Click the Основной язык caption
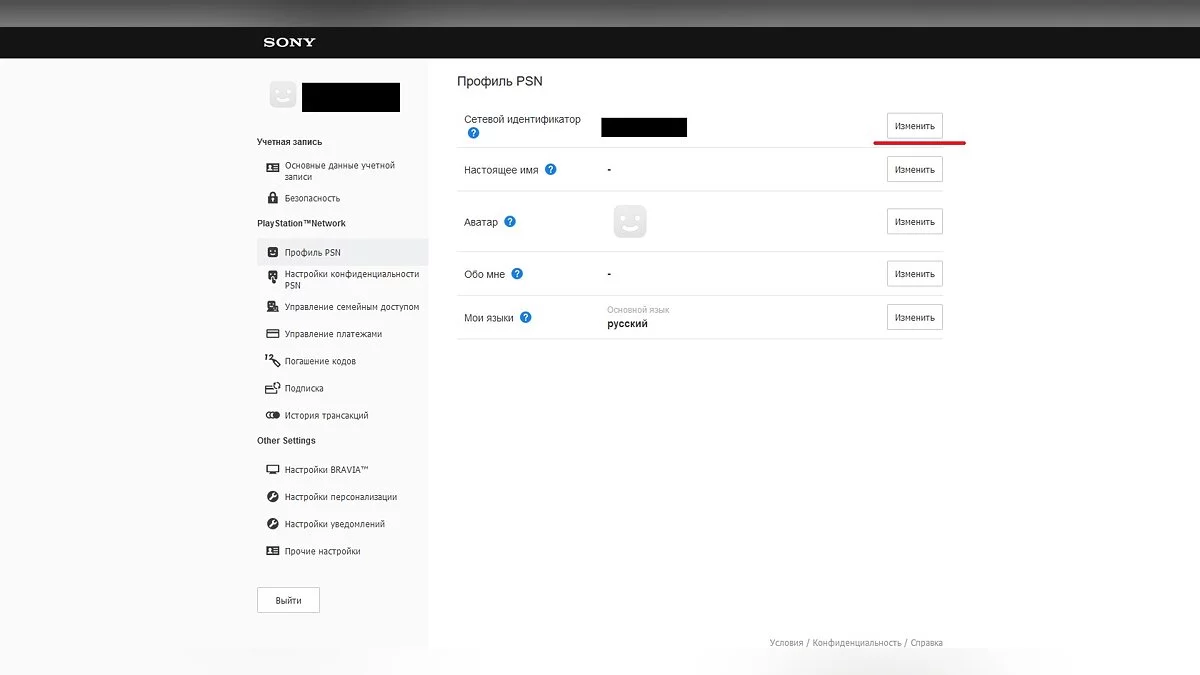 click(638, 310)
